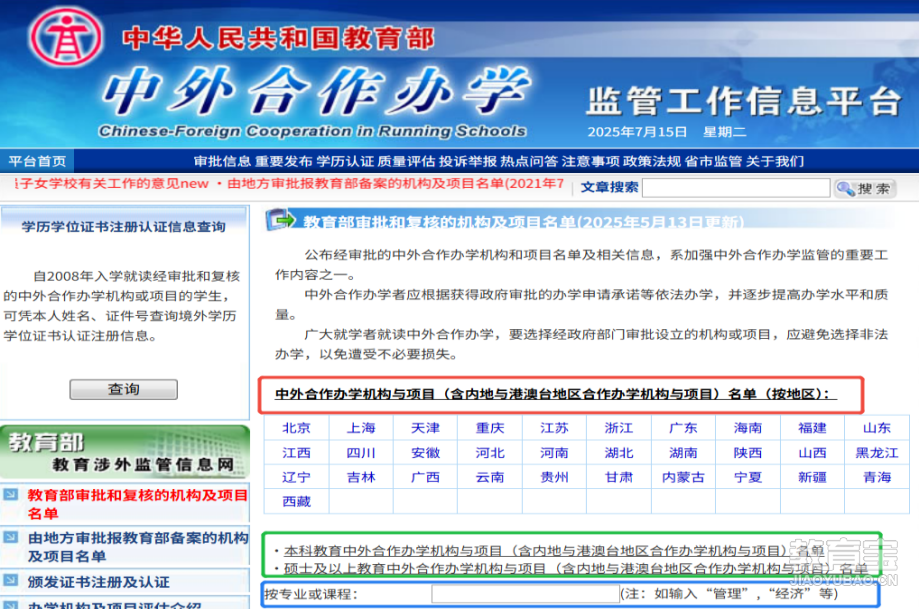Open scrolling news link 由地方审批报教育部备案的机构及项目名单
This screenshot has width=919, height=609.
(396, 183)
